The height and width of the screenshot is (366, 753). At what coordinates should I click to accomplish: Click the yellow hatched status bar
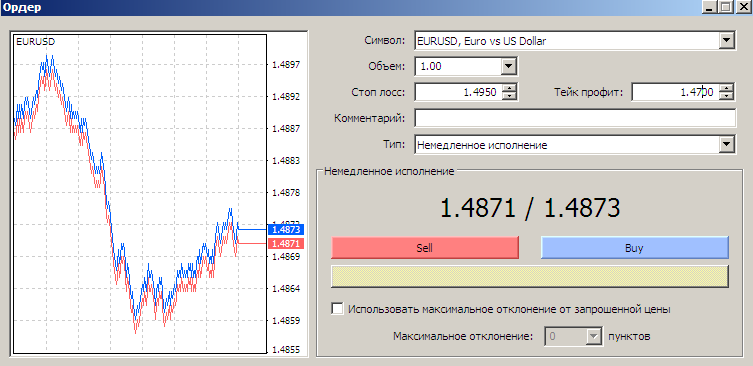tap(530, 277)
